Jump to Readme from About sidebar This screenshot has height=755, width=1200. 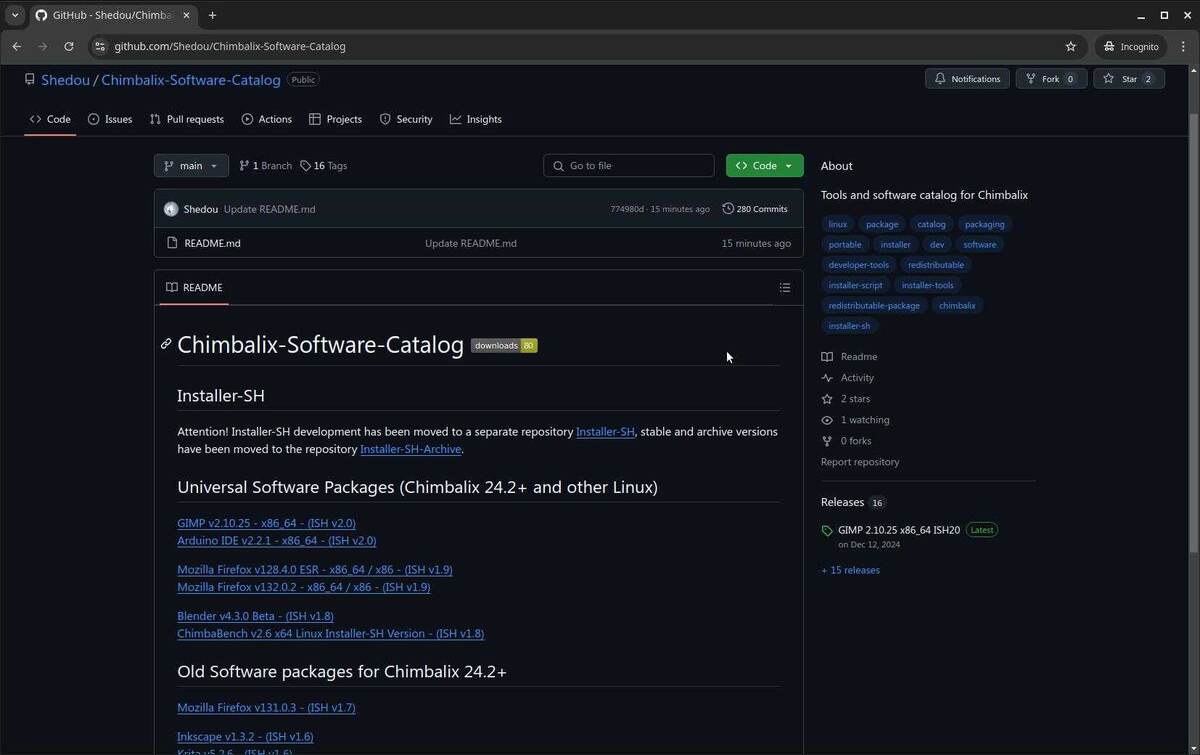[849, 357]
